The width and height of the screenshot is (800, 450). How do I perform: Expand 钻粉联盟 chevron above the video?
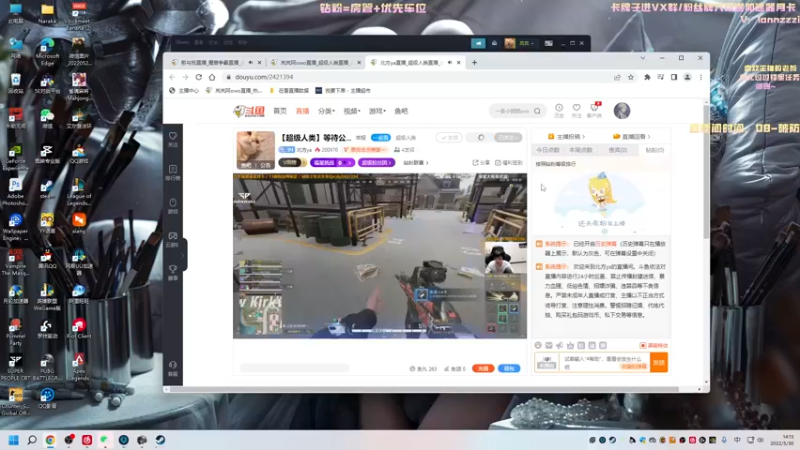(x=416, y=163)
